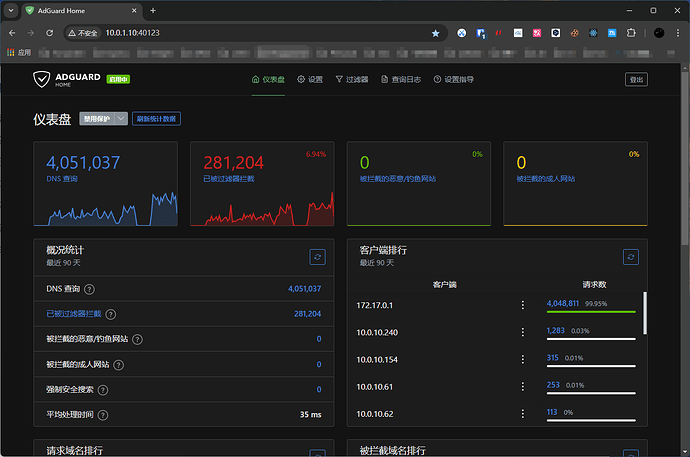Image resolution: width=690 pixels, height=457 pixels.
Task: Click request count 253 for 10.0.10.61
Action: coord(553,385)
